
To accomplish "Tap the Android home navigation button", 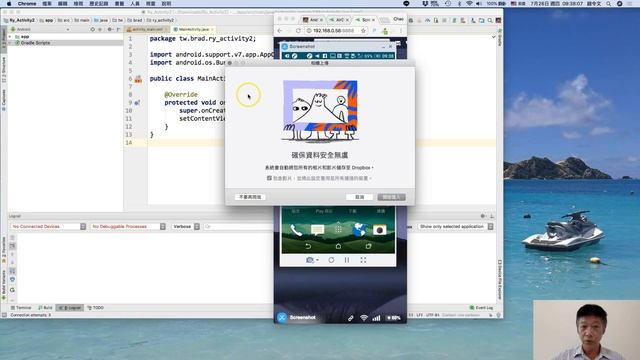I will coord(338,246).
